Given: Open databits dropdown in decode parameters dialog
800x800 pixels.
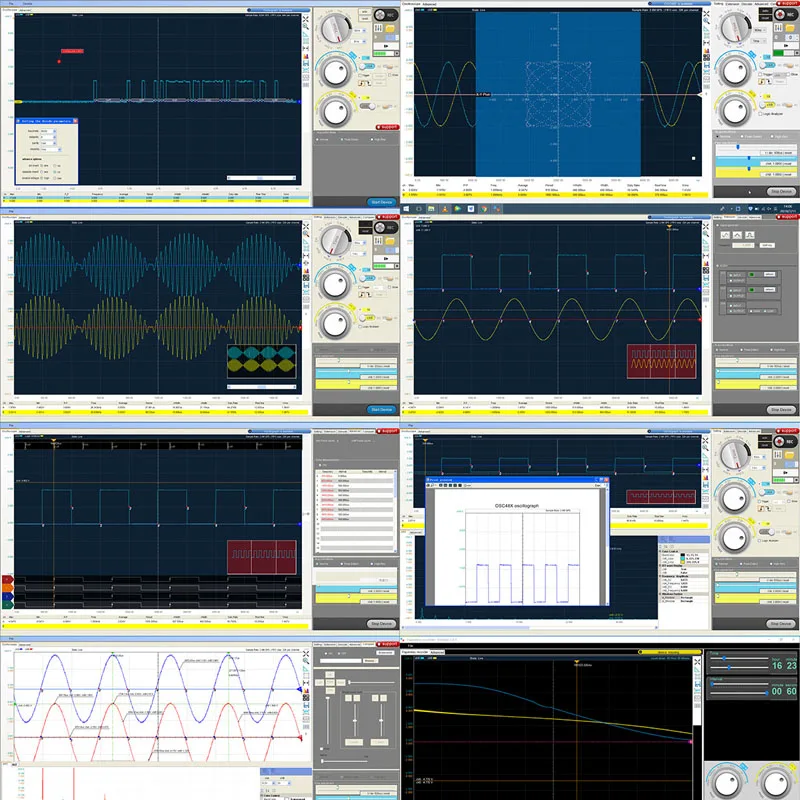Looking at the screenshot, I should [x=48, y=137].
